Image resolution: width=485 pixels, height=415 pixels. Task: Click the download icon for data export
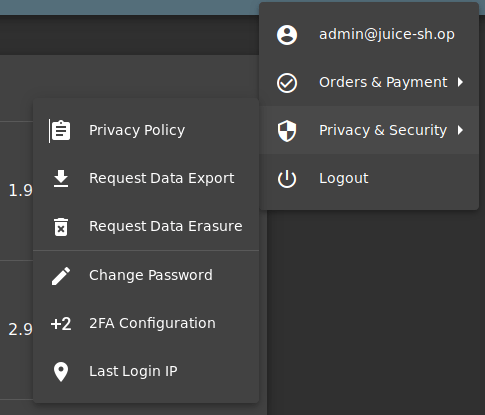pyautogui.click(x=61, y=178)
